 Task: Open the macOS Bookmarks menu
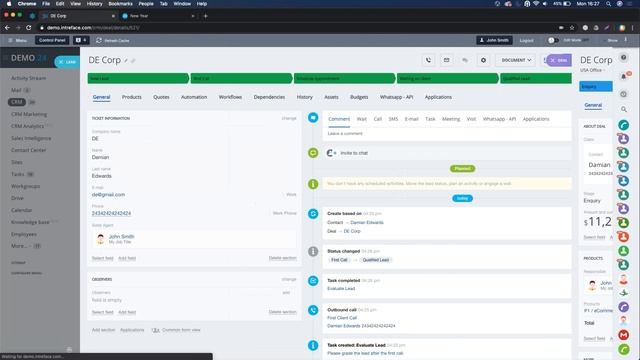(120, 4)
